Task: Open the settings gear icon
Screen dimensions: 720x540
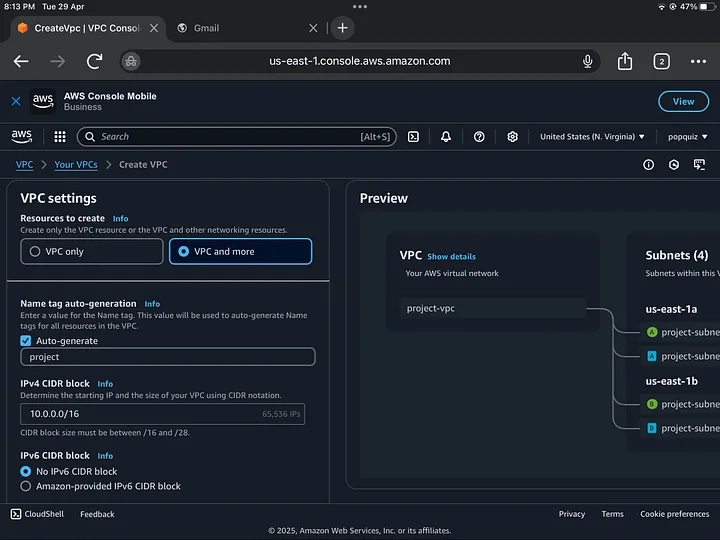Action: [x=512, y=136]
